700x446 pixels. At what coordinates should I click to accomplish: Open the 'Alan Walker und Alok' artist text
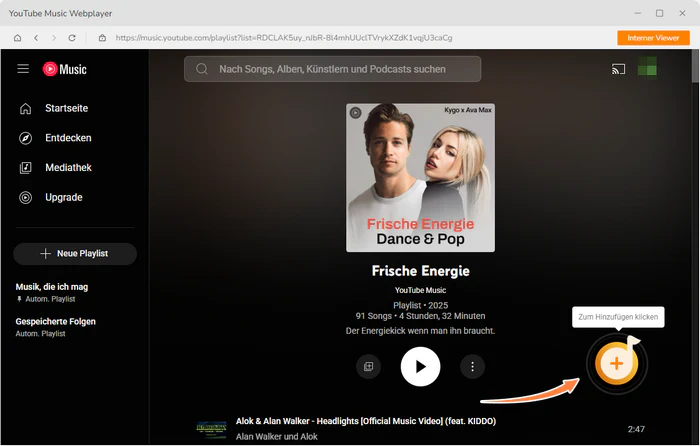point(277,437)
